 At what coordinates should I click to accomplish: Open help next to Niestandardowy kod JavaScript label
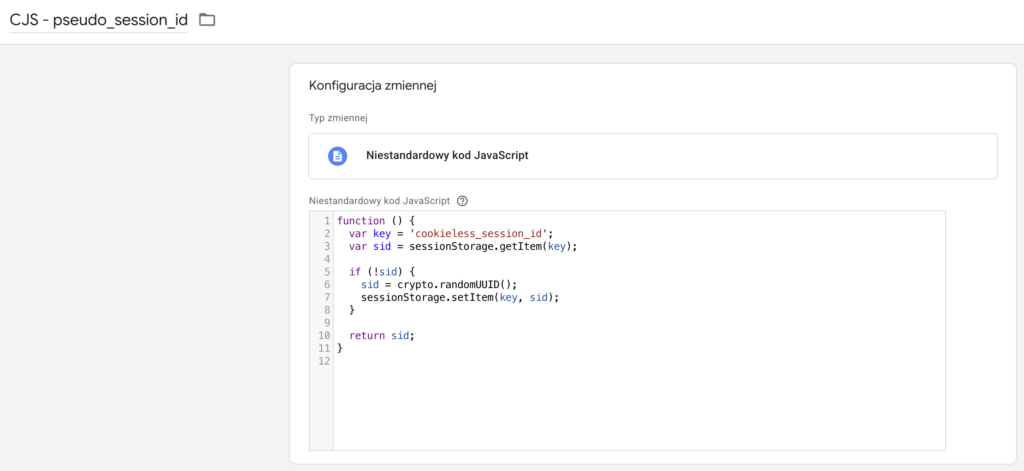462,200
